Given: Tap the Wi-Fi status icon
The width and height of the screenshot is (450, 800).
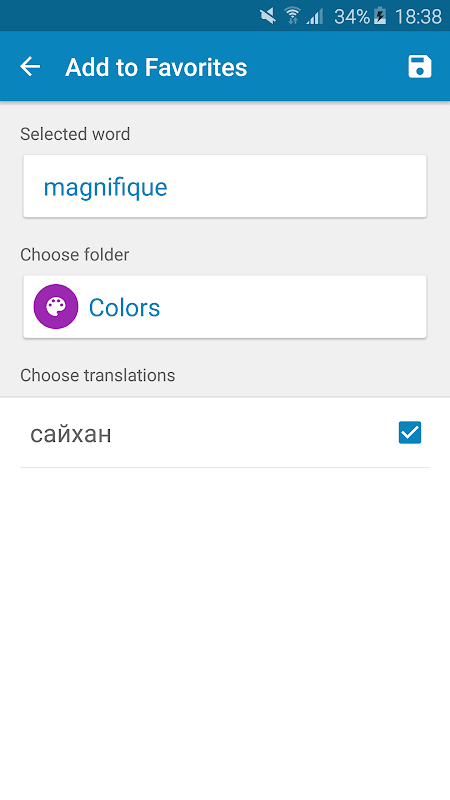Looking at the screenshot, I should [292, 16].
